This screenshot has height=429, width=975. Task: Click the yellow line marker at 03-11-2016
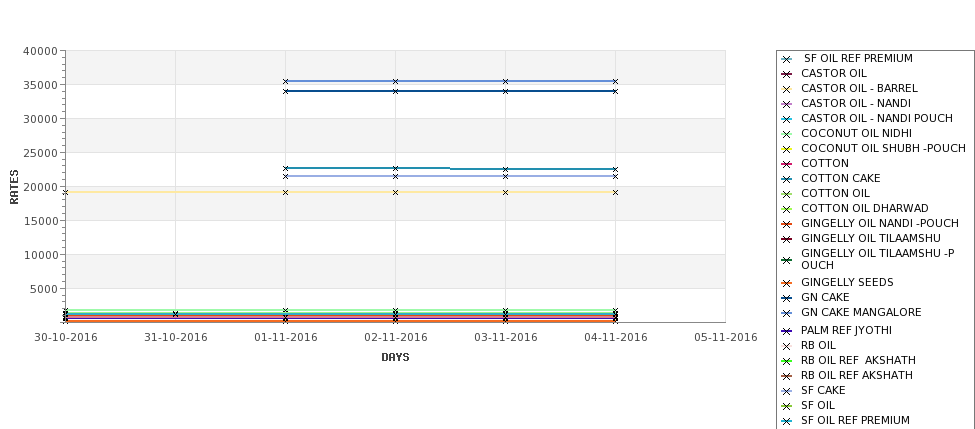click(x=505, y=193)
